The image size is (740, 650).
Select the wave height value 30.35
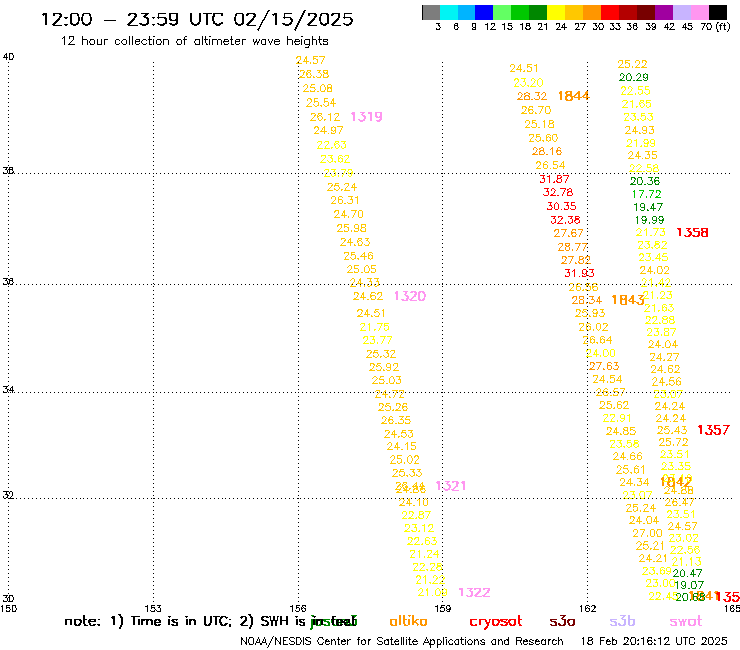pos(562,206)
